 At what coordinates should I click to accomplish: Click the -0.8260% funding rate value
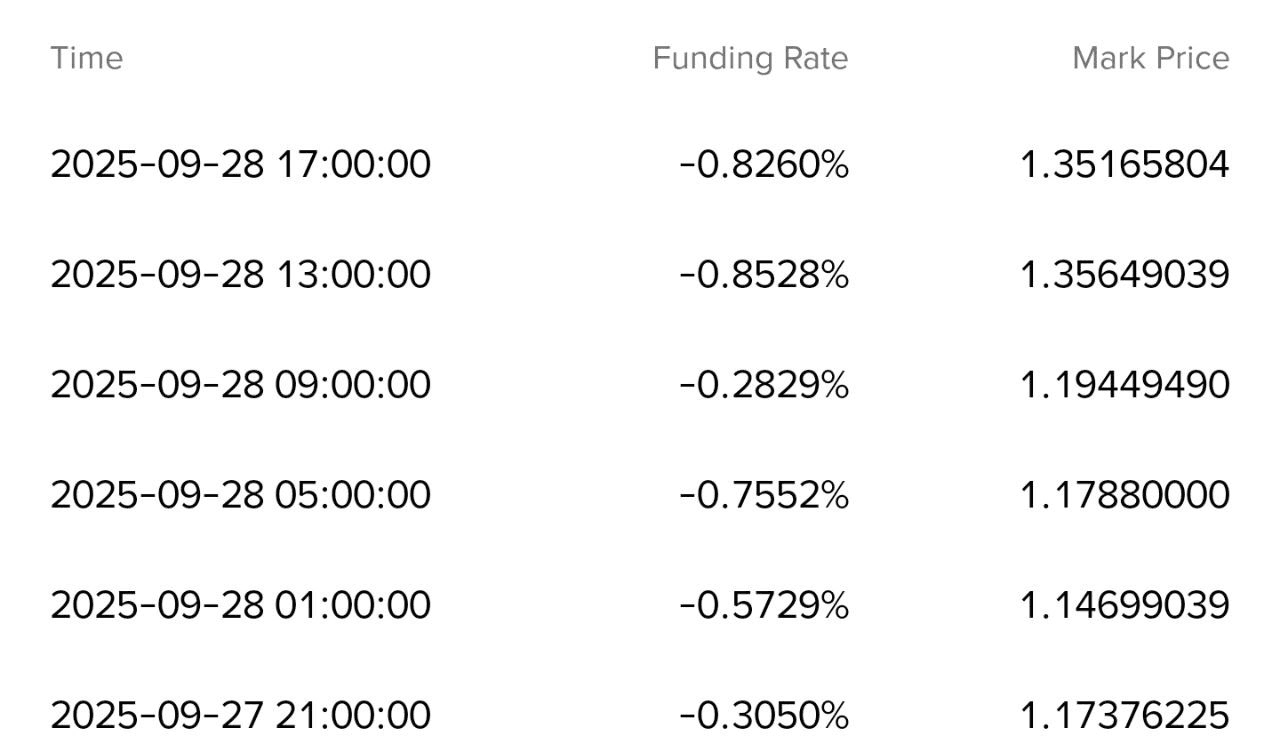tap(764, 164)
